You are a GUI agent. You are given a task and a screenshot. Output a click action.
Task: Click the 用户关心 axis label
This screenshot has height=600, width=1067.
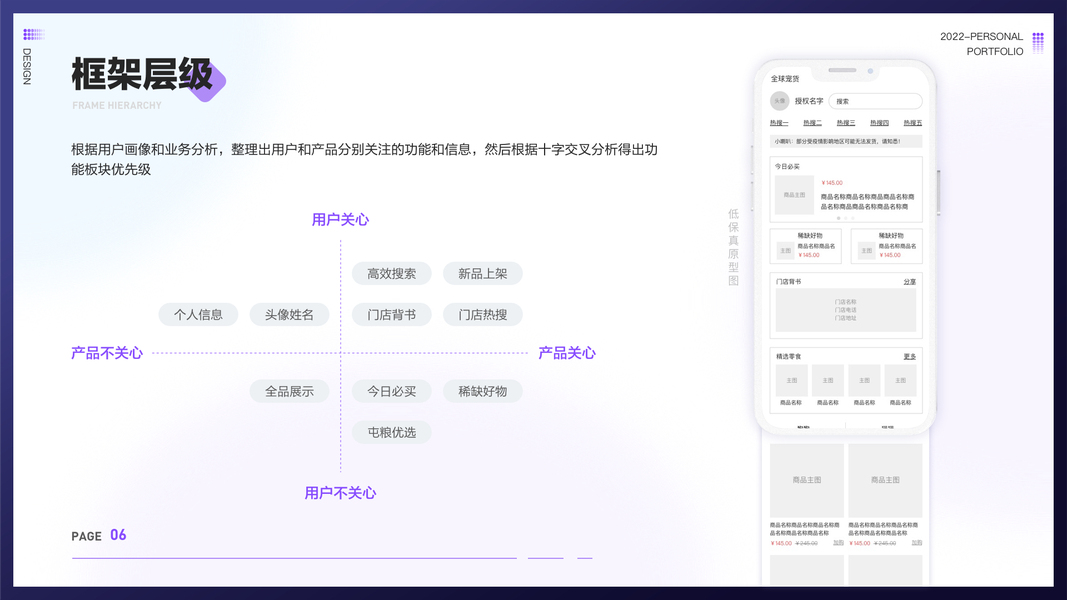pyautogui.click(x=340, y=220)
